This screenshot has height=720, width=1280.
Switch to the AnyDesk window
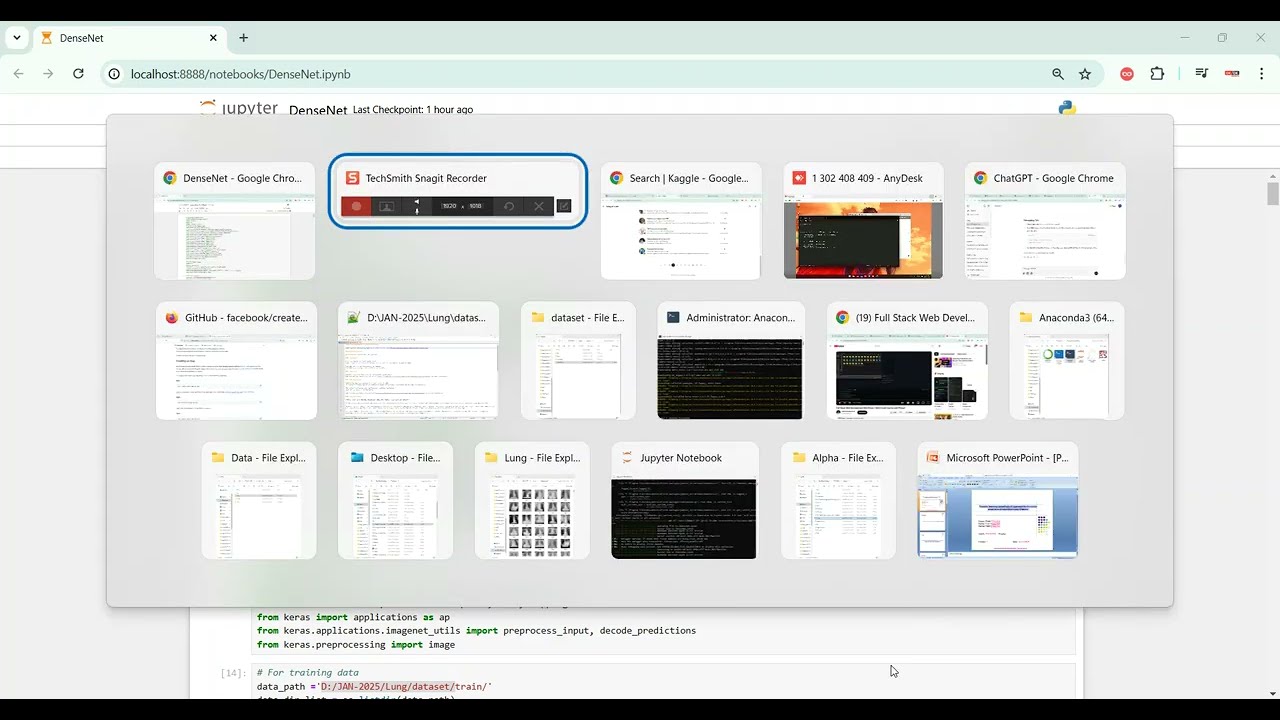[863, 221]
